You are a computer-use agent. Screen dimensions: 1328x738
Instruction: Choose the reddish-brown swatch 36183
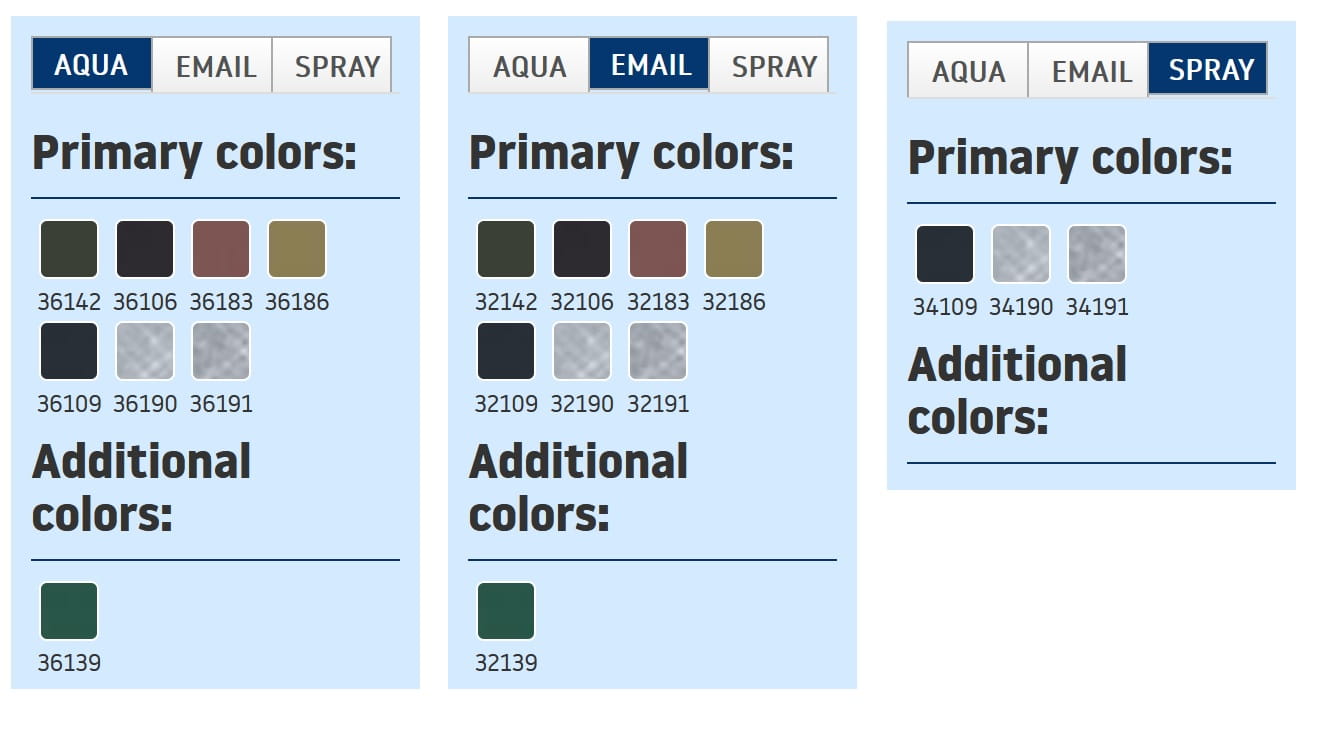[221, 249]
